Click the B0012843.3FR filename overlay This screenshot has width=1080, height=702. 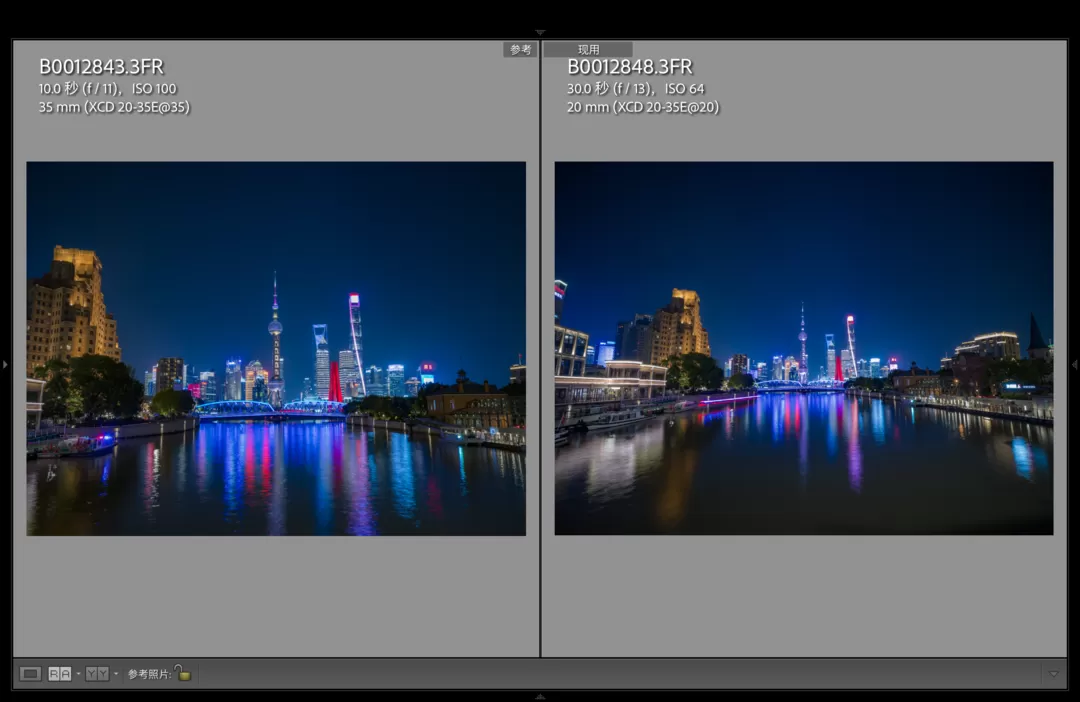click(101, 67)
